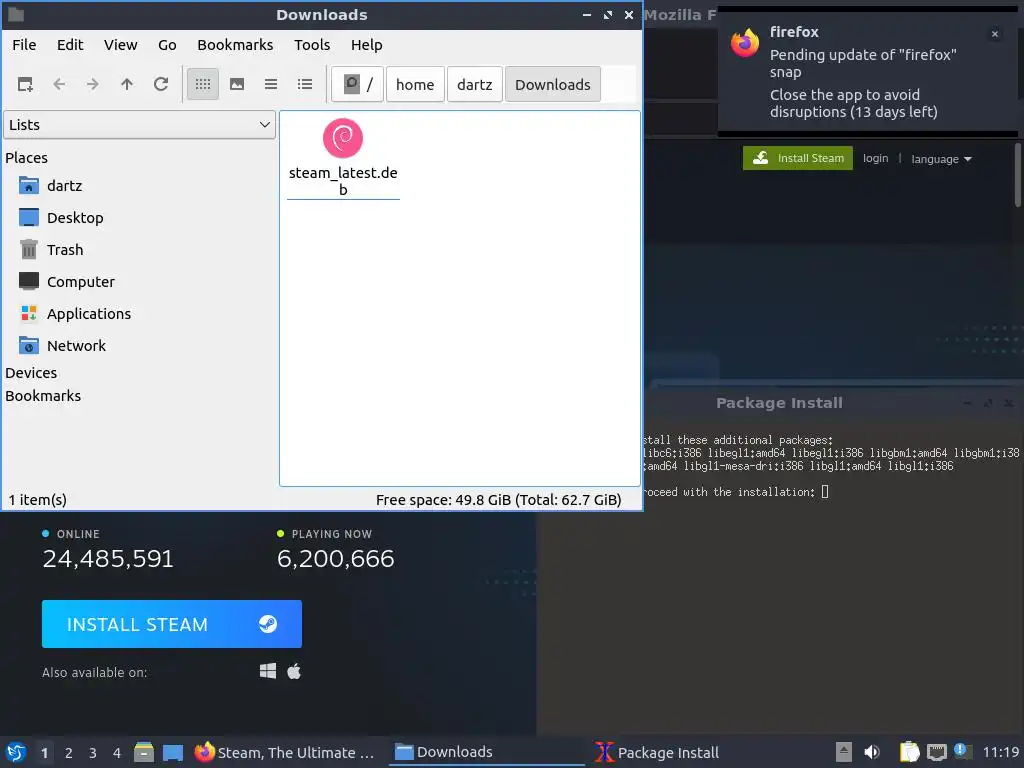The width and height of the screenshot is (1024, 768).
Task: Switch to icon view mode
Action: 203,84
